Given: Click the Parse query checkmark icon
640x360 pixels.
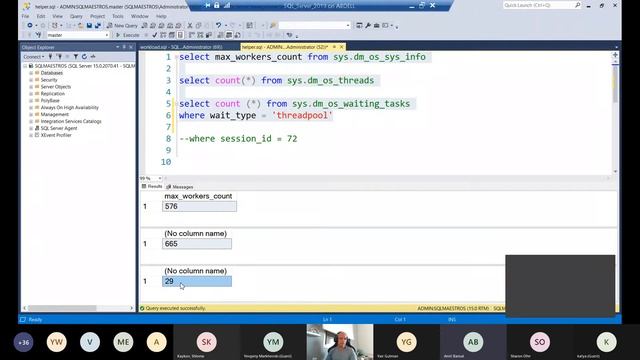Looking at the screenshot, I should [155, 35].
